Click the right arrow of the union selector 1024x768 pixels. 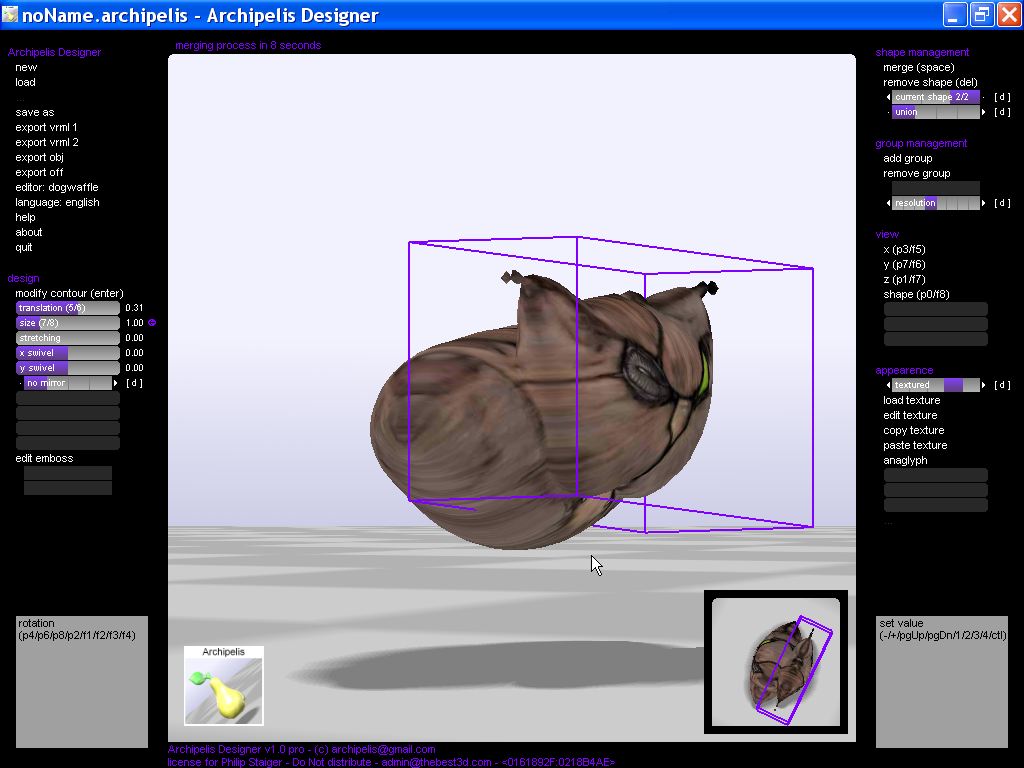pos(984,112)
